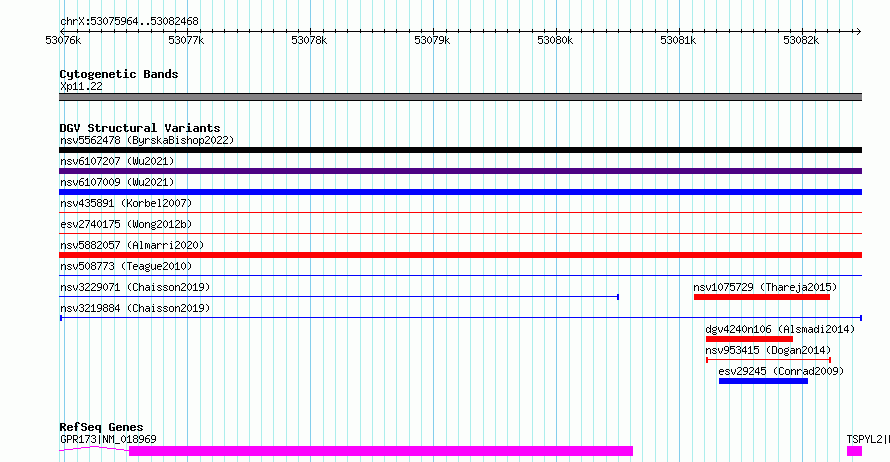Screen dimensions: 890x462
Task: Select the blue esv29245 variant bar
Action: 763,381
